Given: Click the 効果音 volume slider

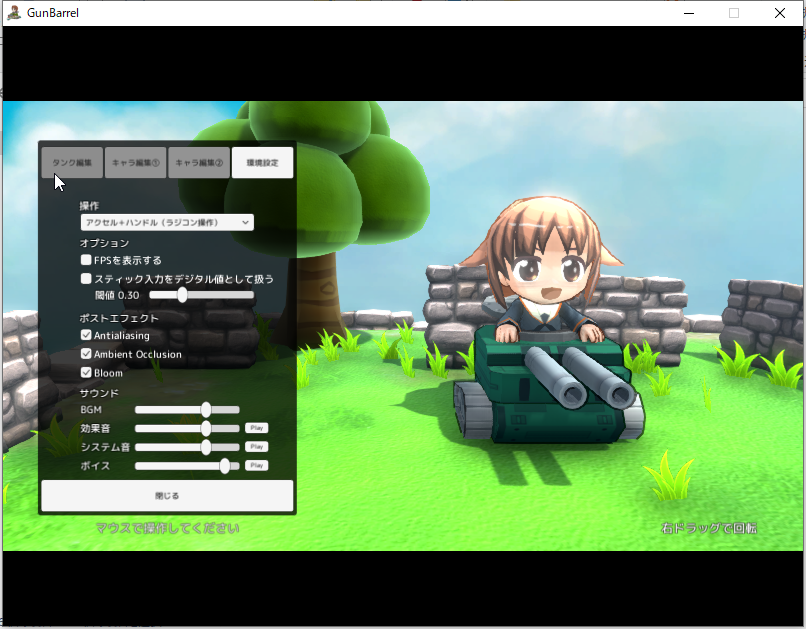Looking at the screenshot, I should click(187, 428).
